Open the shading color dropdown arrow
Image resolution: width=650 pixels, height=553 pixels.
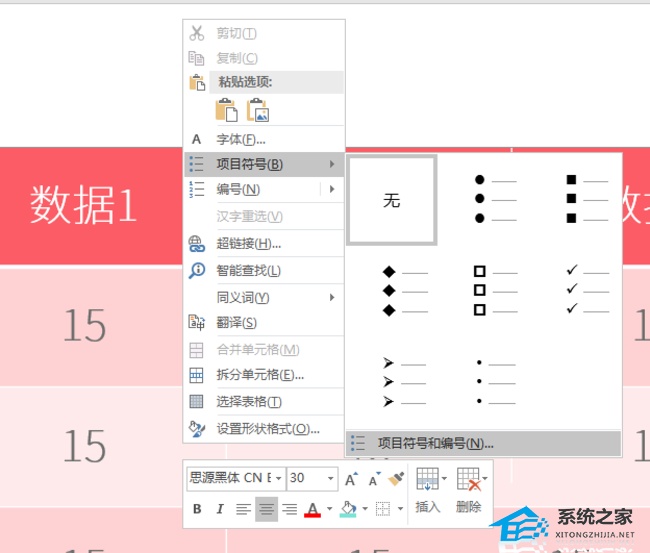[x=365, y=509]
